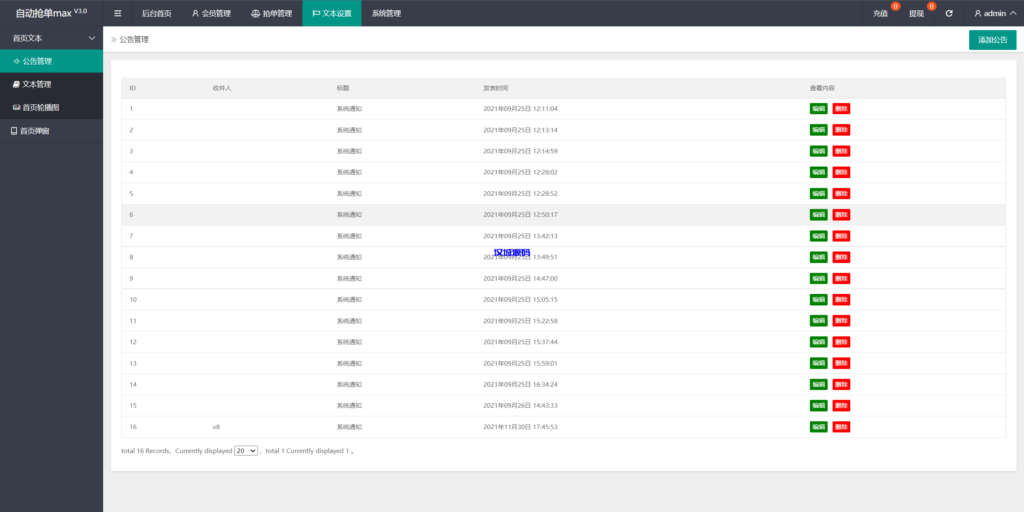Open the records-per-page dropdown showing 20
This screenshot has height=512, width=1024.
pos(246,451)
